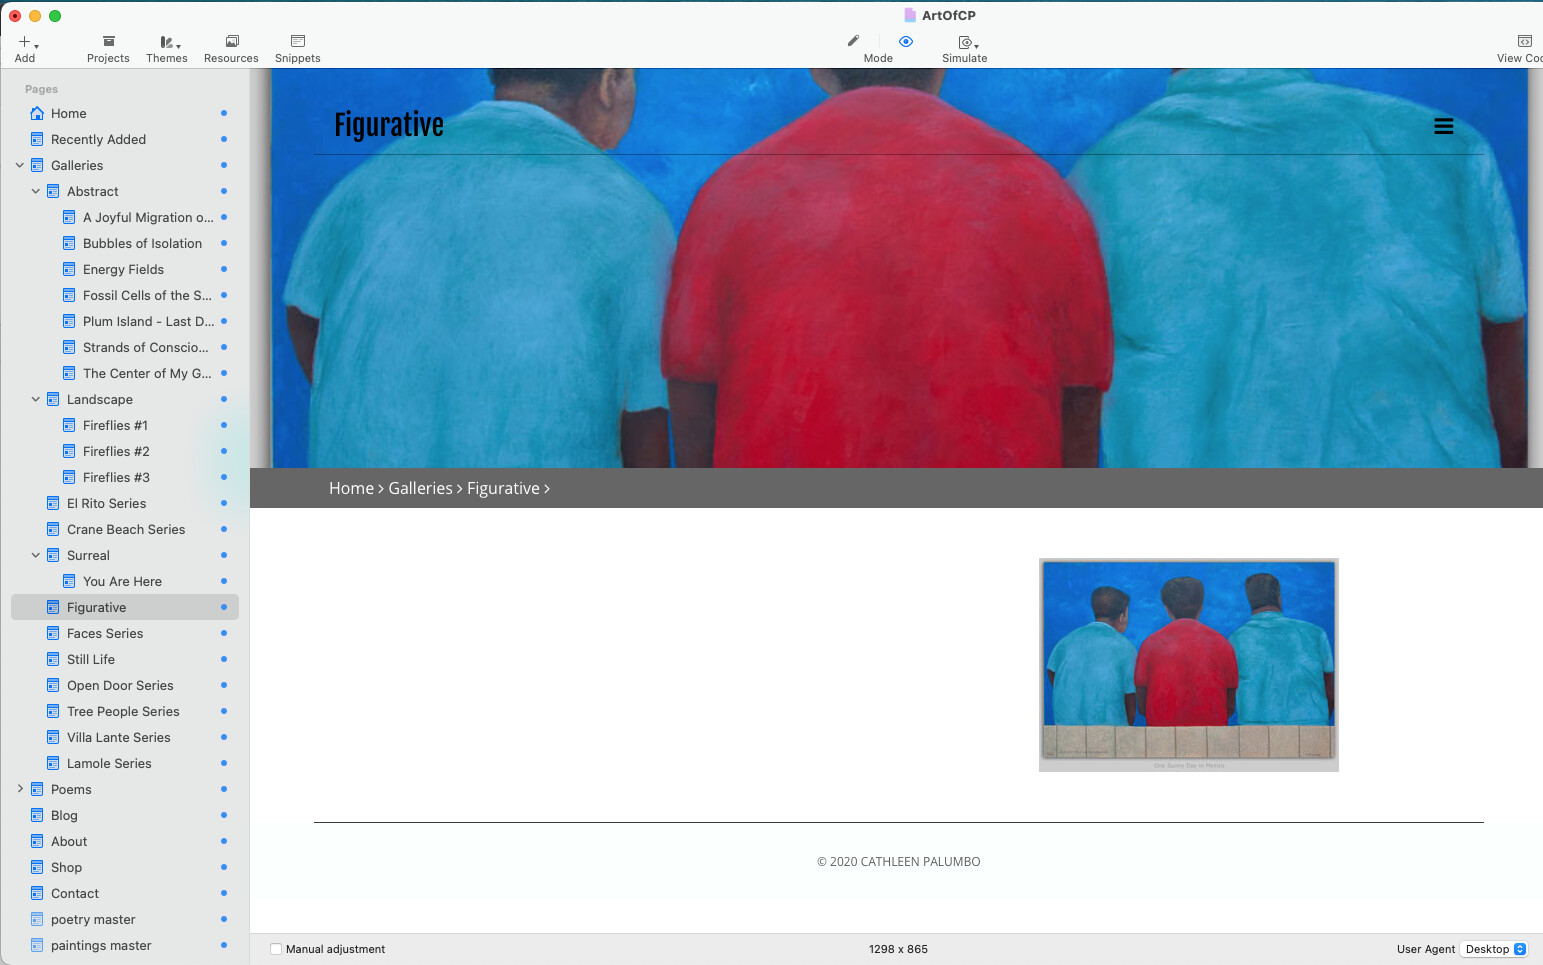The height and width of the screenshot is (965, 1543).
Task: Click the El Rito Series page icon
Action: [53, 503]
